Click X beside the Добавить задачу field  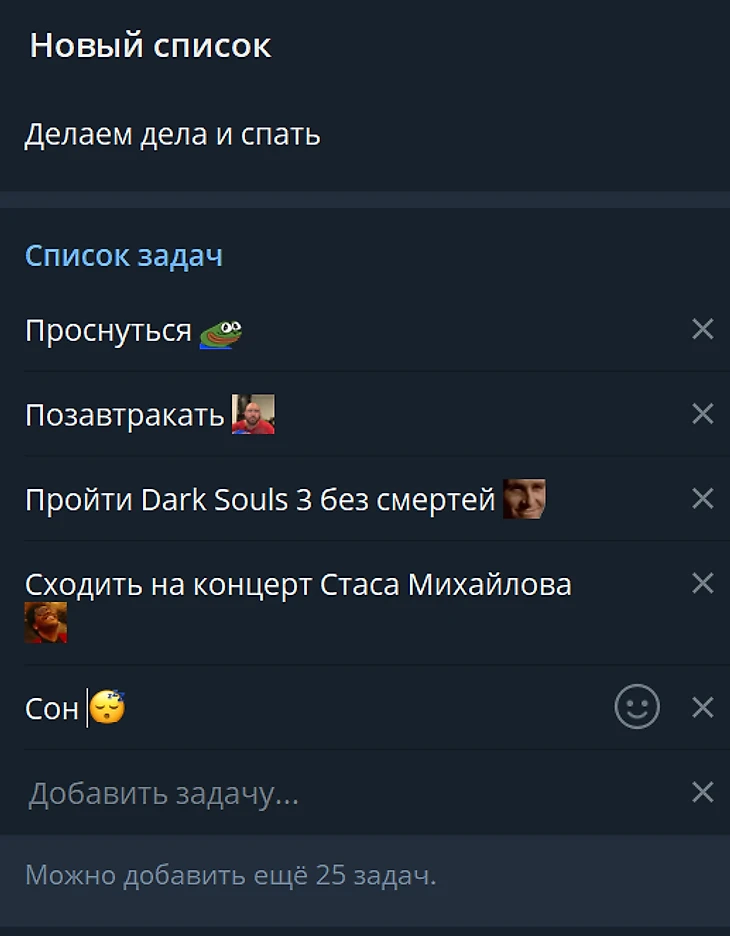tap(703, 792)
